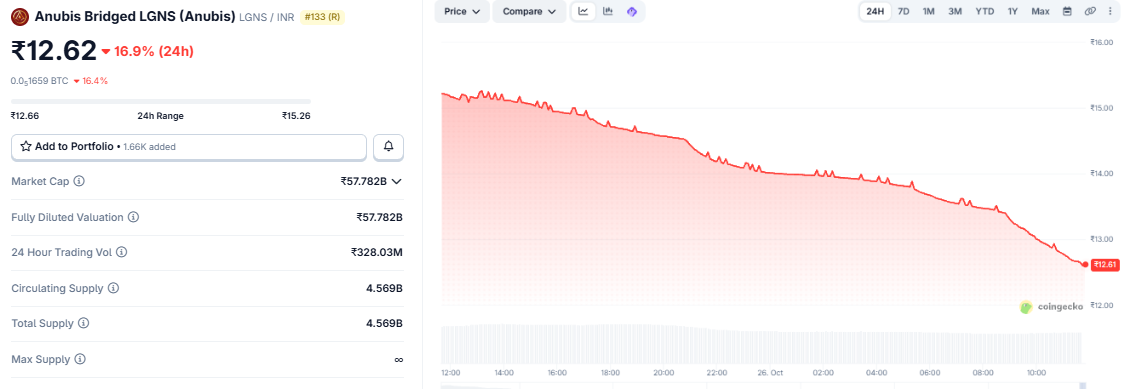Click the Market Cap info icon

coord(80,182)
